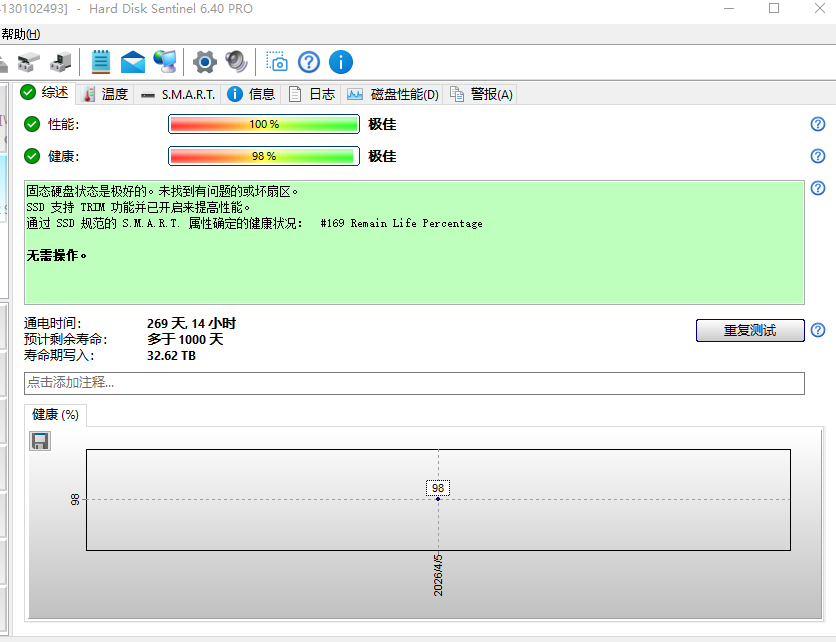
Task: Open the 磁盘性能(D) tab
Action: click(x=394, y=94)
